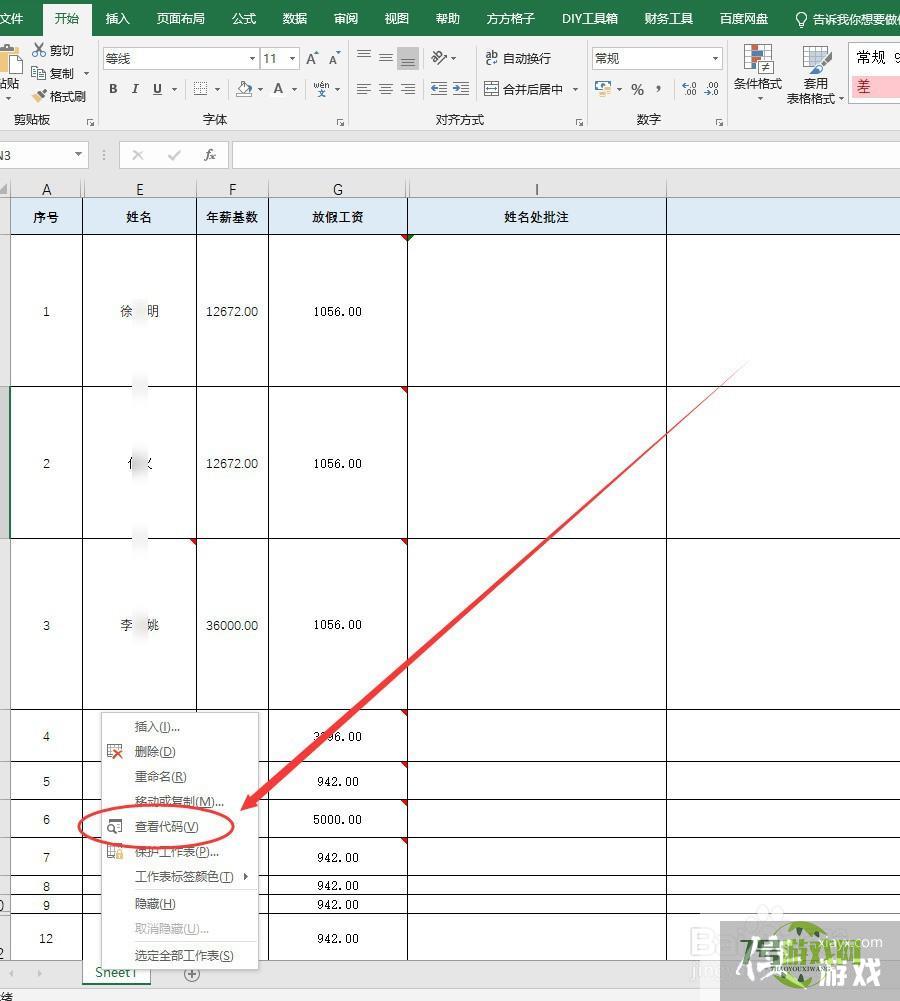Viewport: 900px width, 1001px height.
Task: Apply comma style
Action: (x=659, y=89)
